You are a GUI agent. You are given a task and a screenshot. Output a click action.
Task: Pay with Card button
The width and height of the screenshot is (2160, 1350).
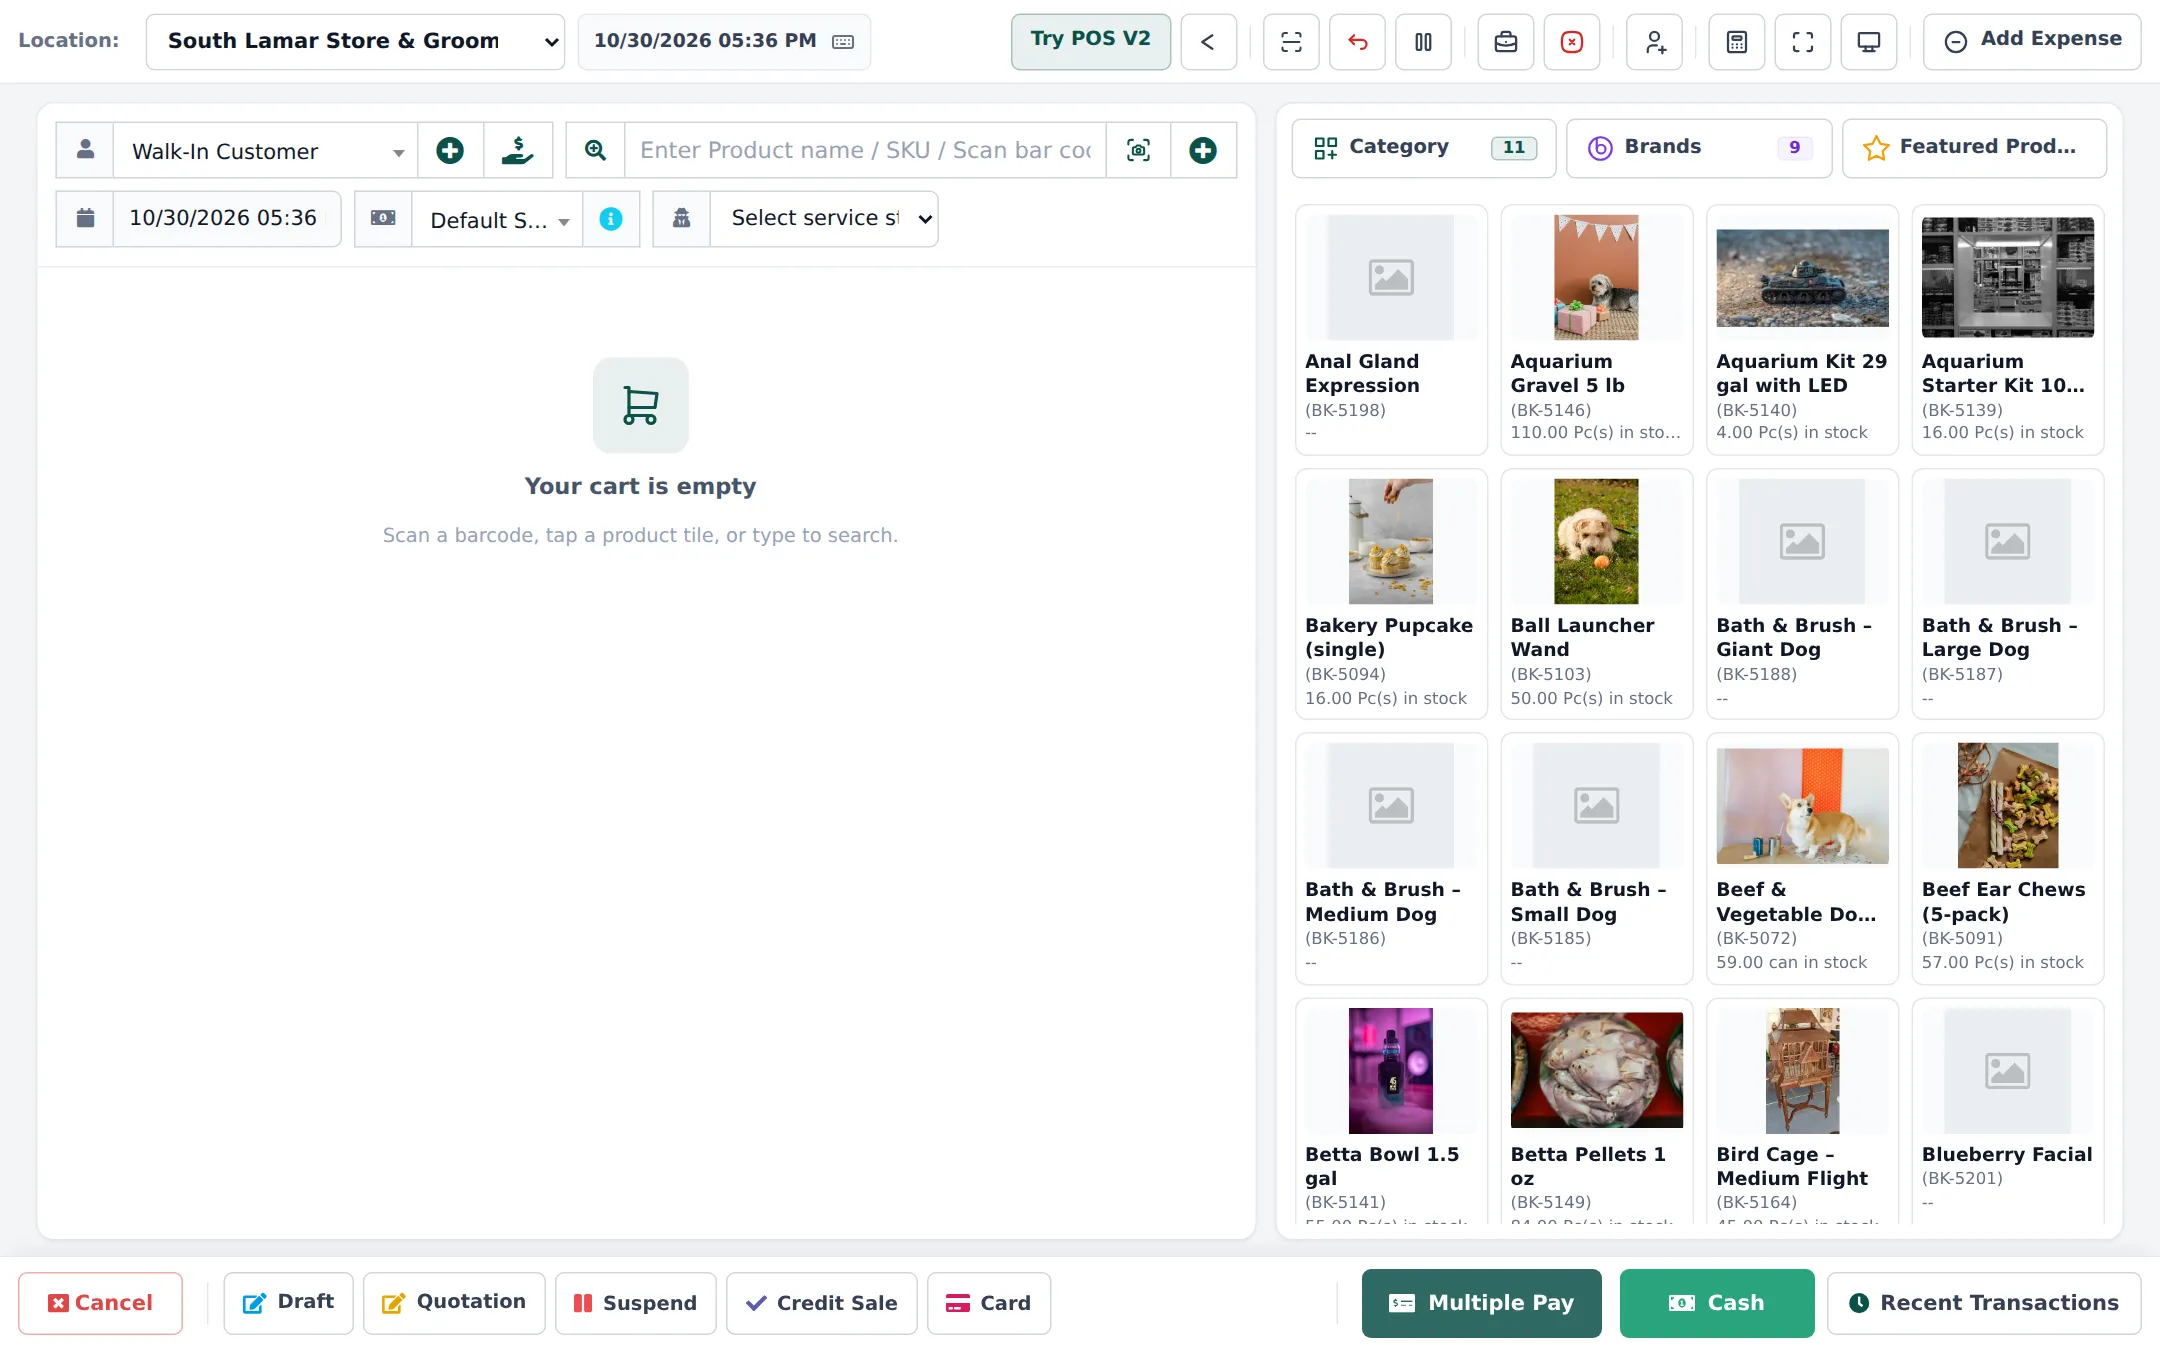pyautogui.click(x=989, y=1303)
